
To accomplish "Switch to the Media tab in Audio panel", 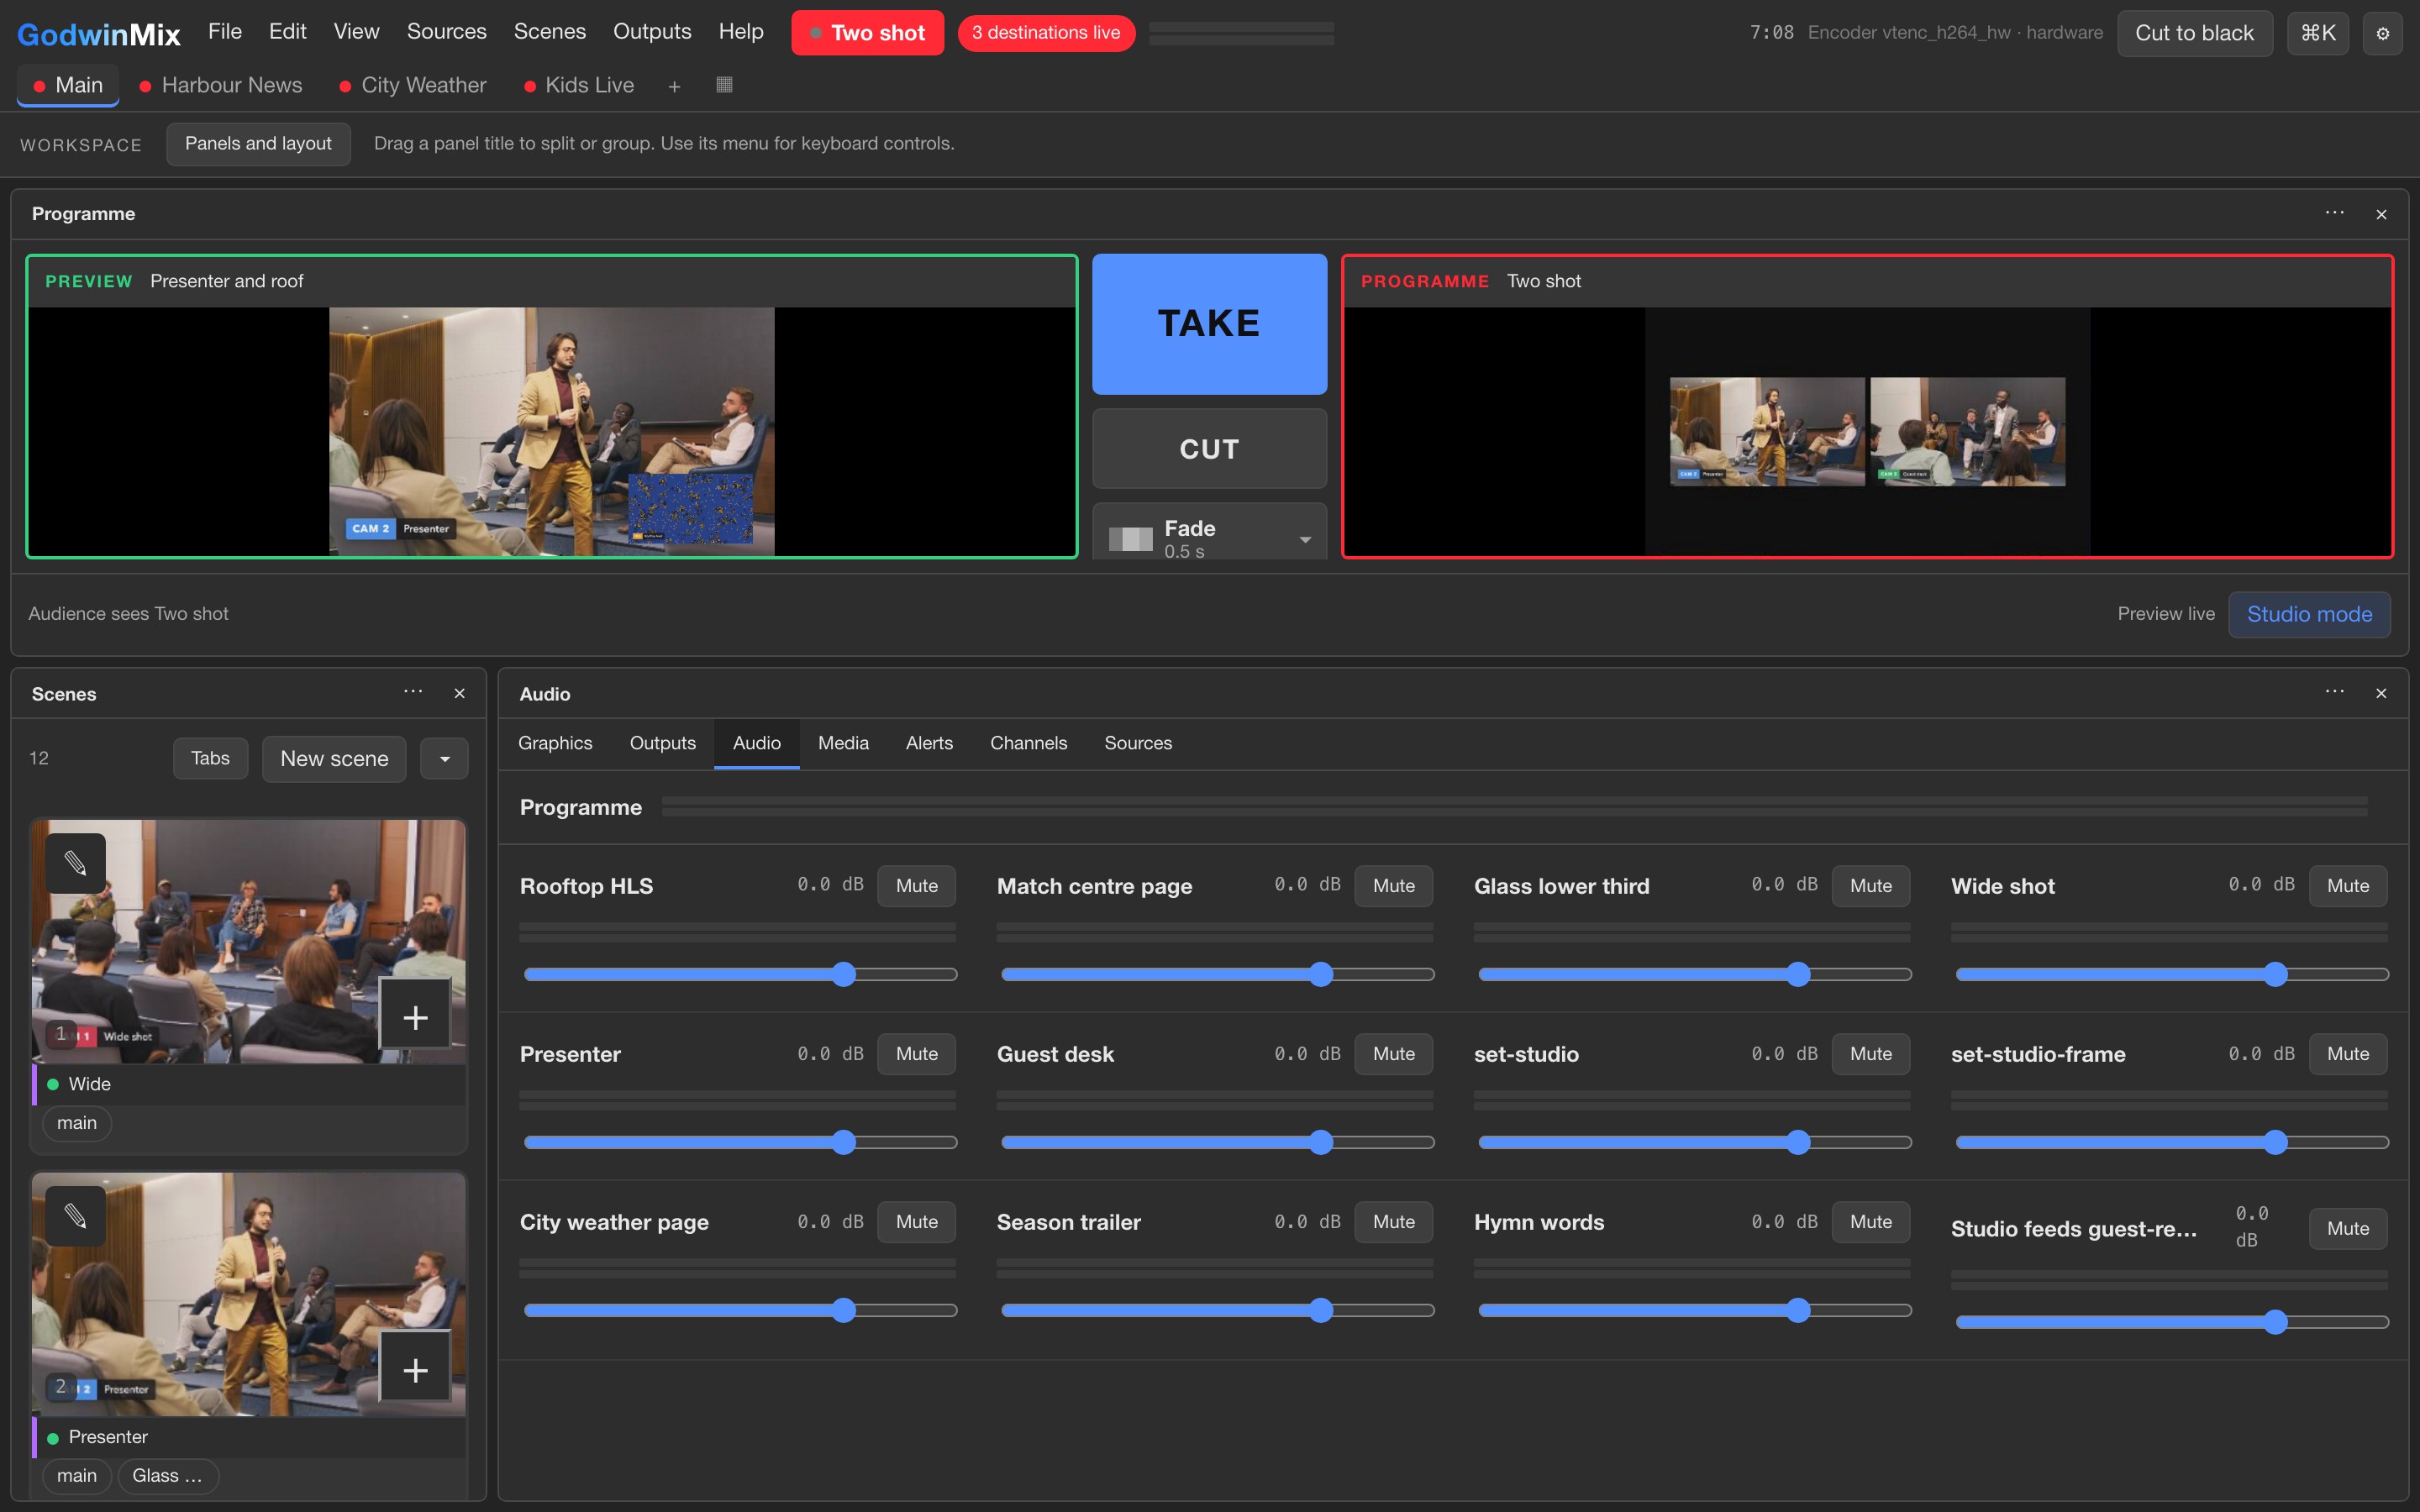I will (x=843, y=743).
